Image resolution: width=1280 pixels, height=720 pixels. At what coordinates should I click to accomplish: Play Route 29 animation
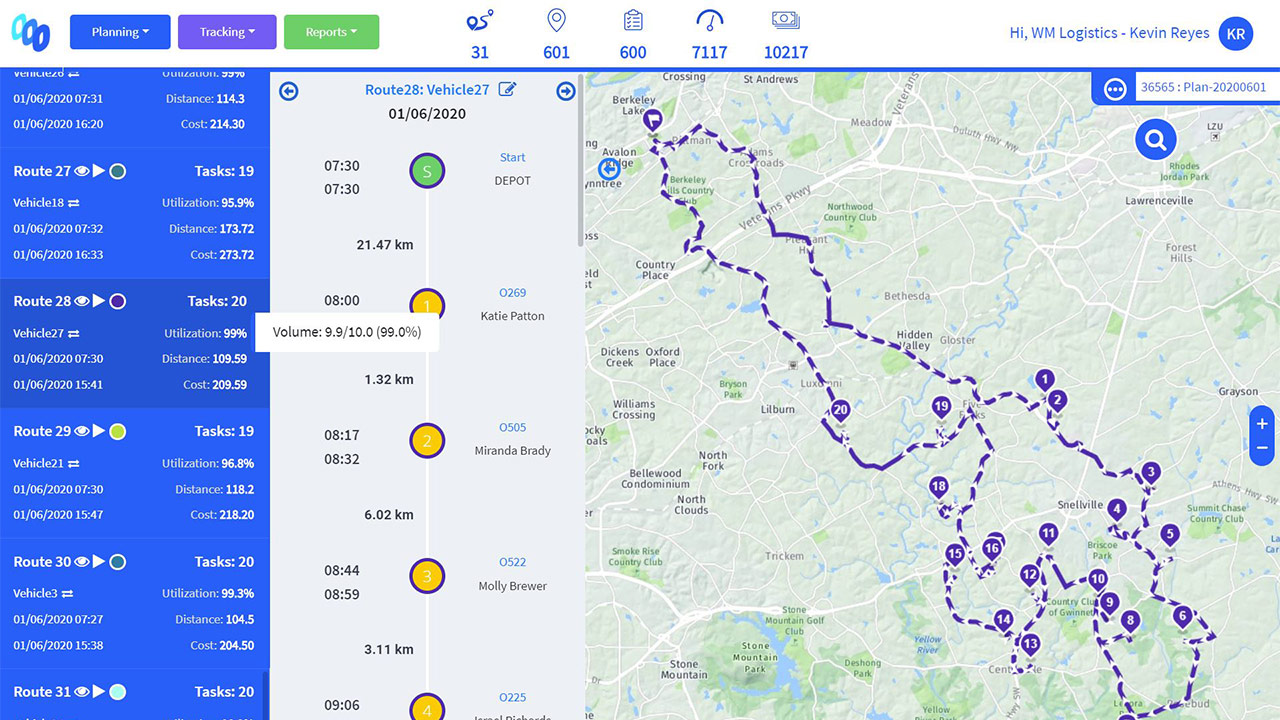(x=99, y=431)
